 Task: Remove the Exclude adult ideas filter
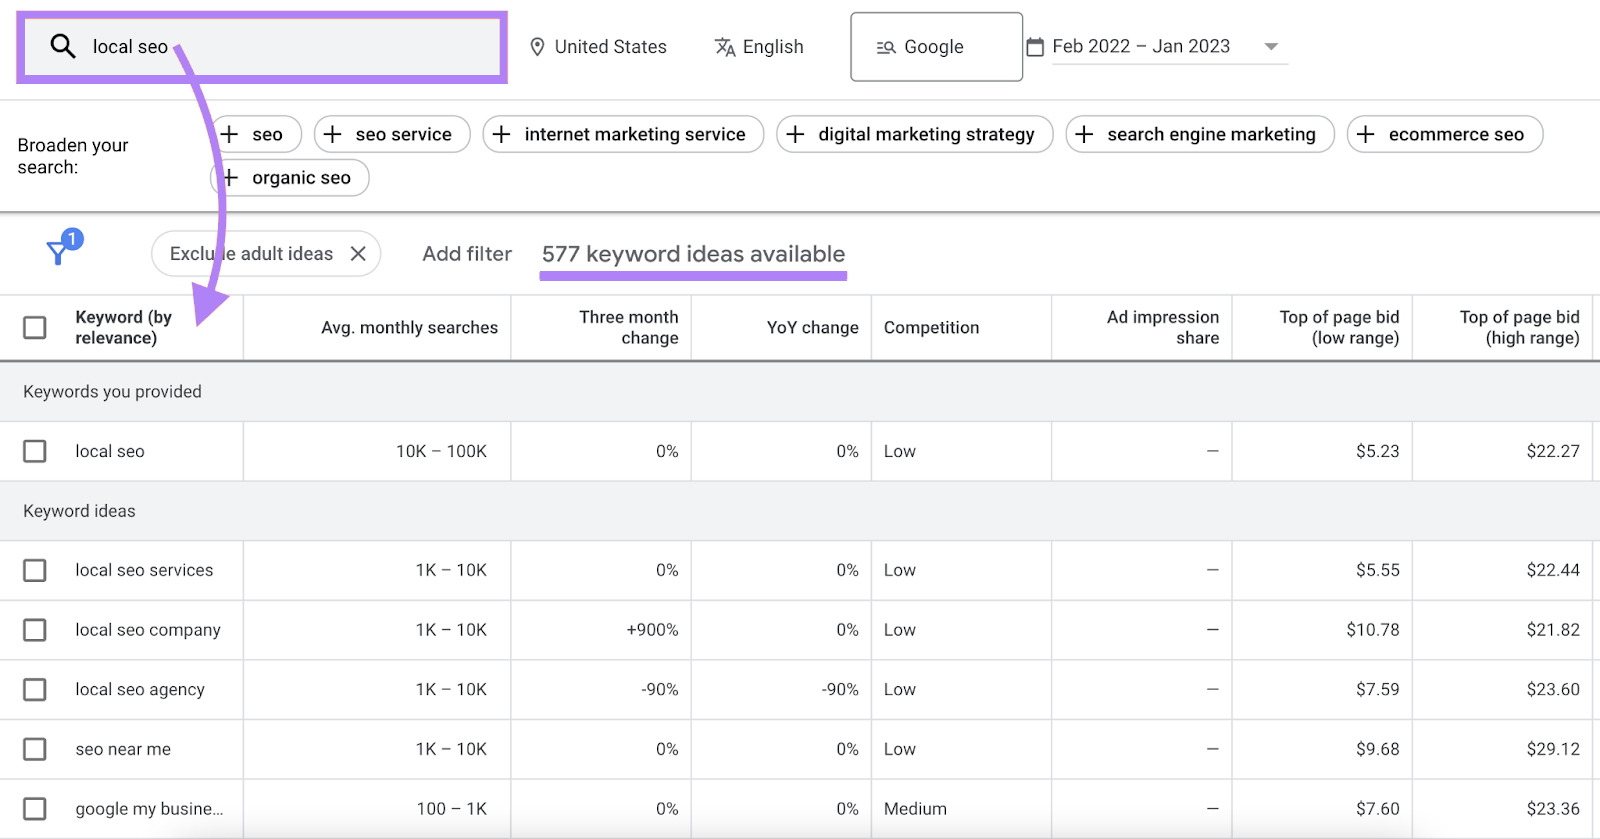(x=358, y=254)
